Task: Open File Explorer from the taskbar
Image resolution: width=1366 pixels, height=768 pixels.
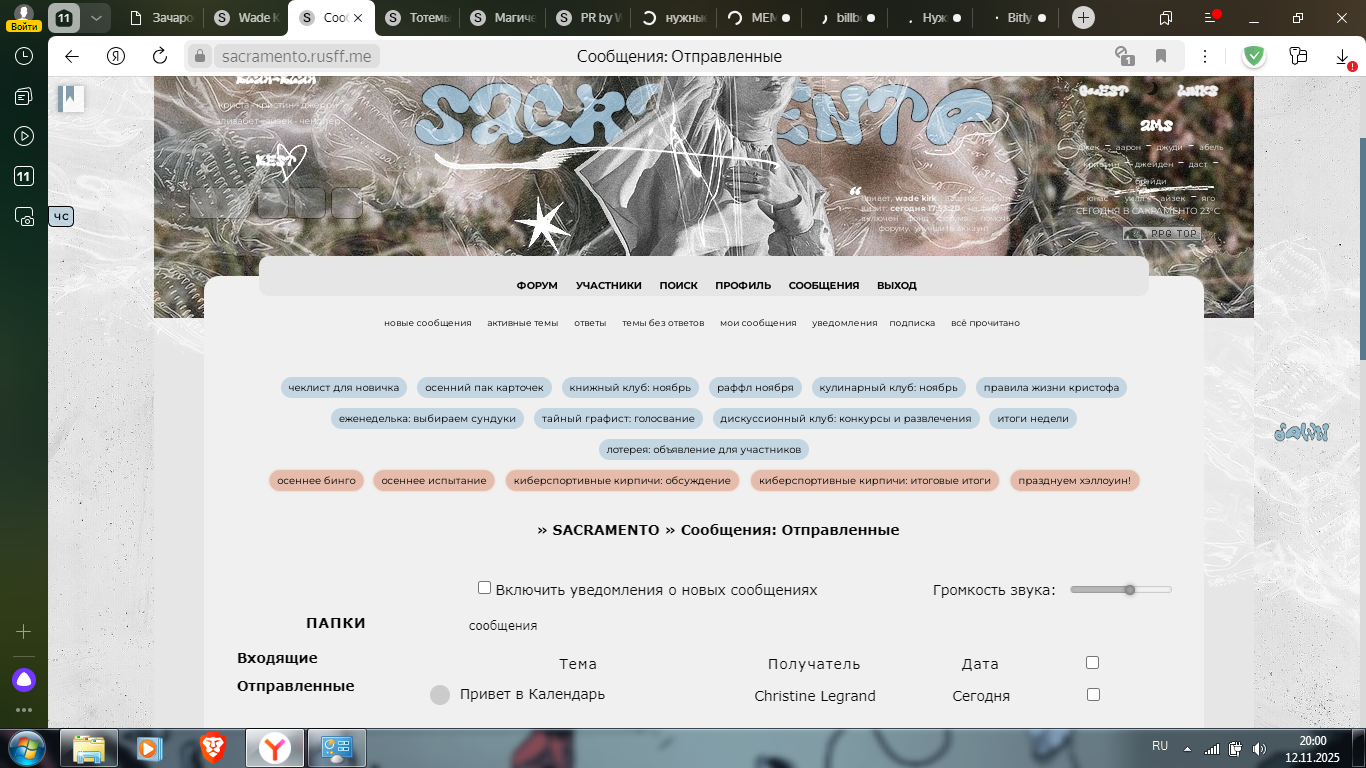Action: (88, 748)
